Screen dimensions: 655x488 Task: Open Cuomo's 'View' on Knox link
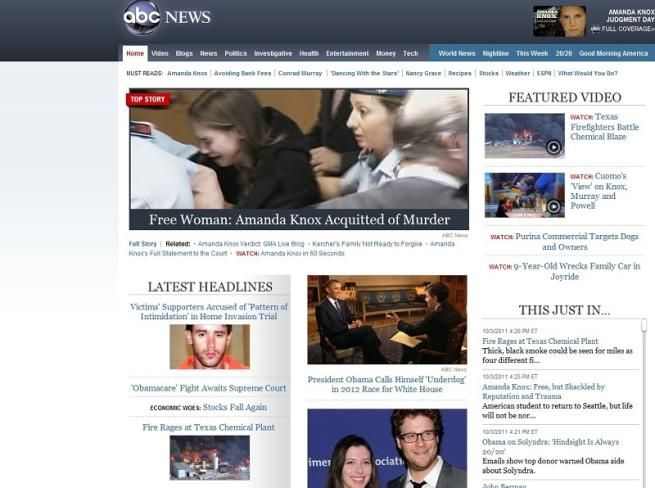[x=598, y=191]
